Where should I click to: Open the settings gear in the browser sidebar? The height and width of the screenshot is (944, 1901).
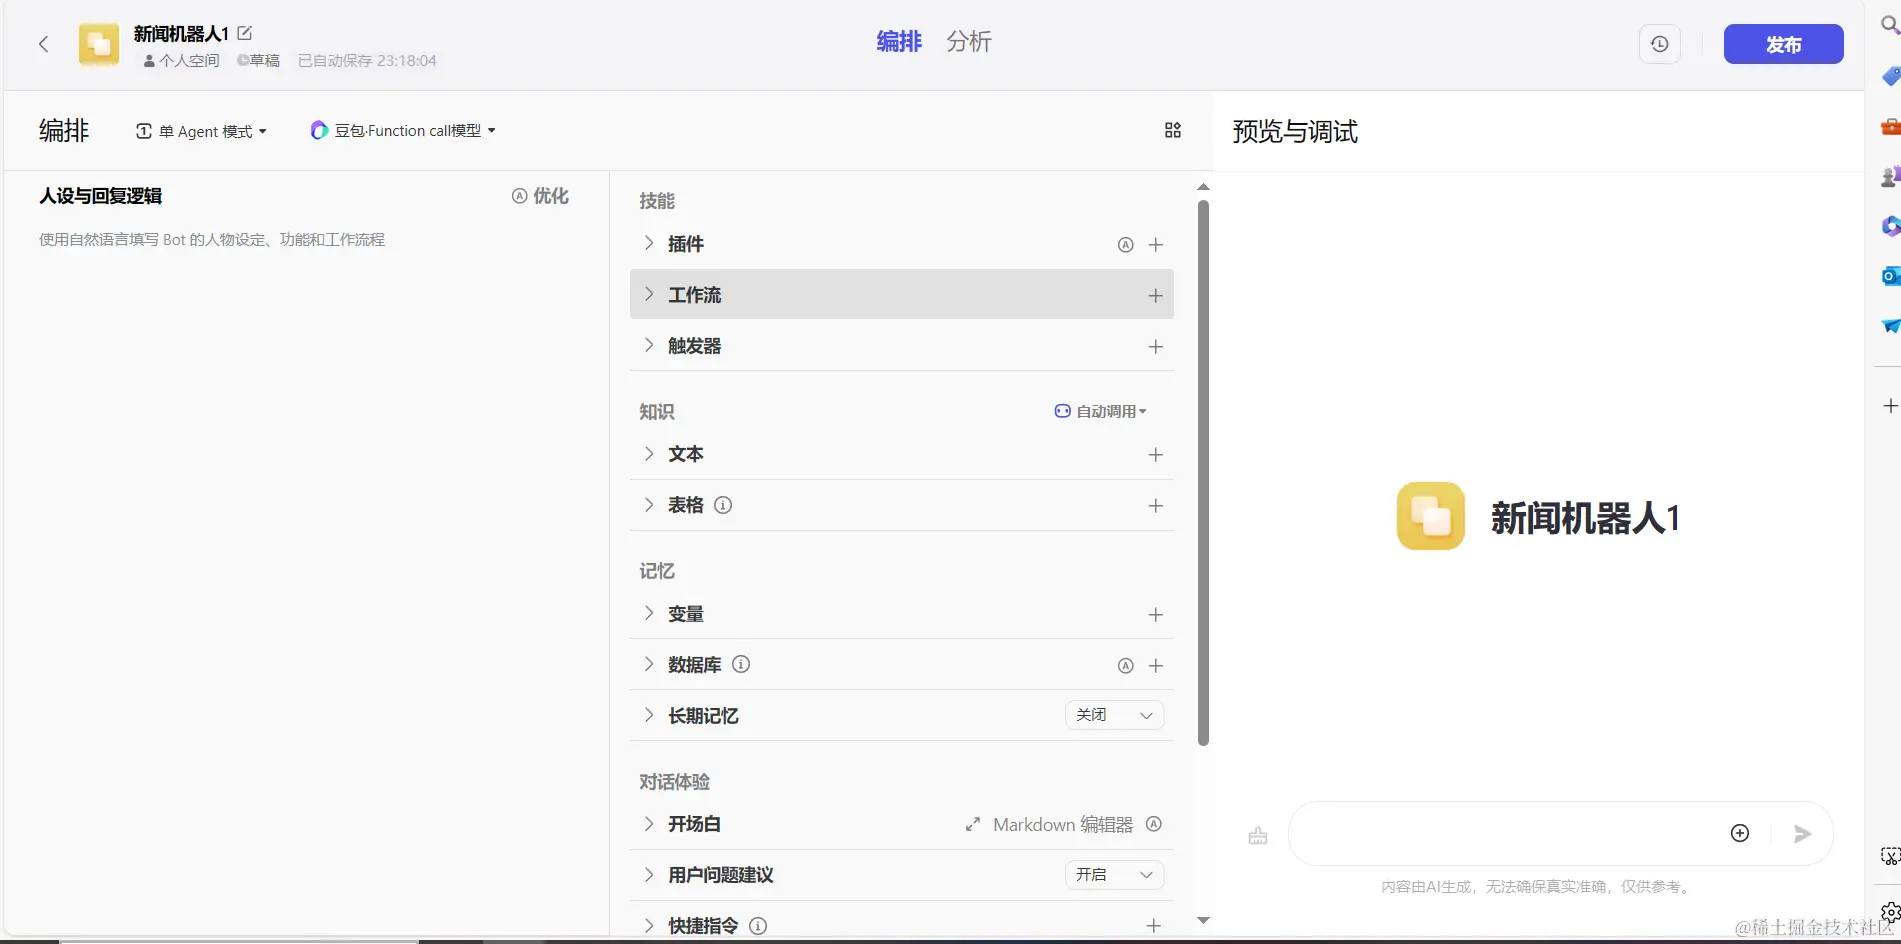[x=1890, y=912]
